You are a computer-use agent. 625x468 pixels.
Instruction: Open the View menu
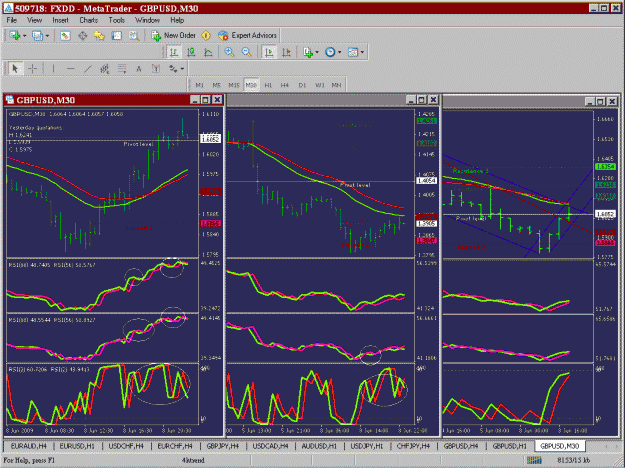tap(34, 20)
